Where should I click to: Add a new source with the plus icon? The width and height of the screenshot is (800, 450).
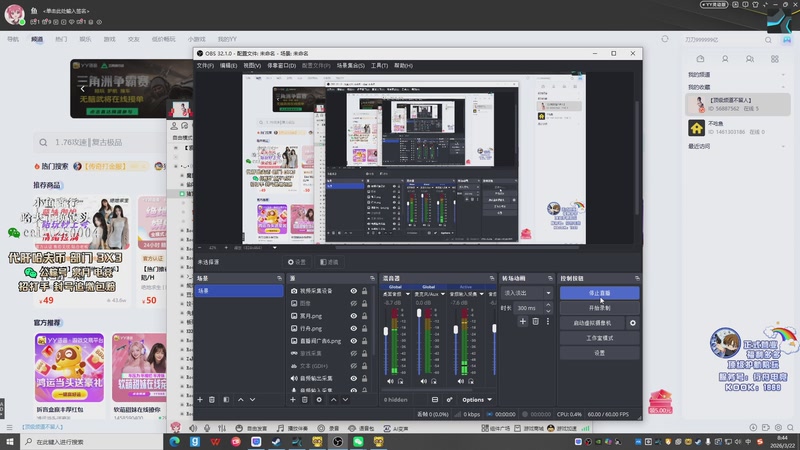[x=293, y=399]
